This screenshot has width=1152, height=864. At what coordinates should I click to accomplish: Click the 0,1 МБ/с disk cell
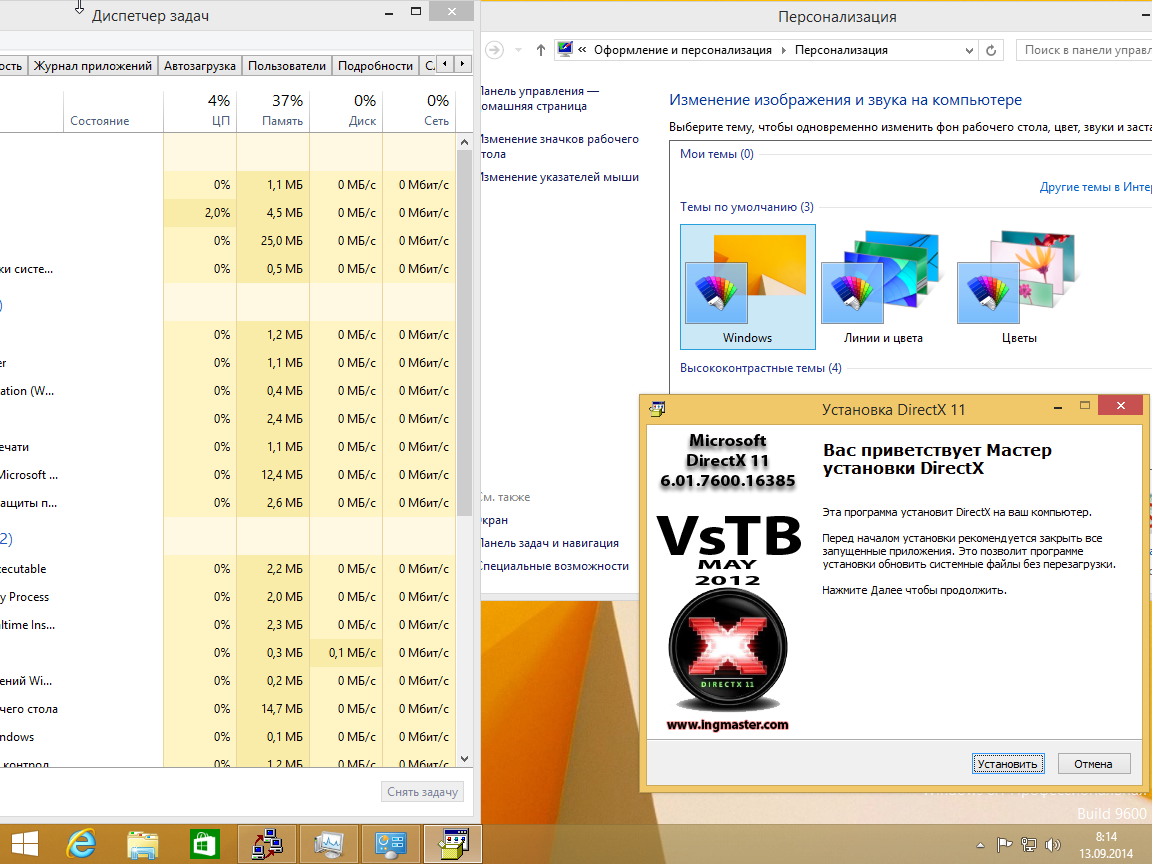click(x=346, y=653)
